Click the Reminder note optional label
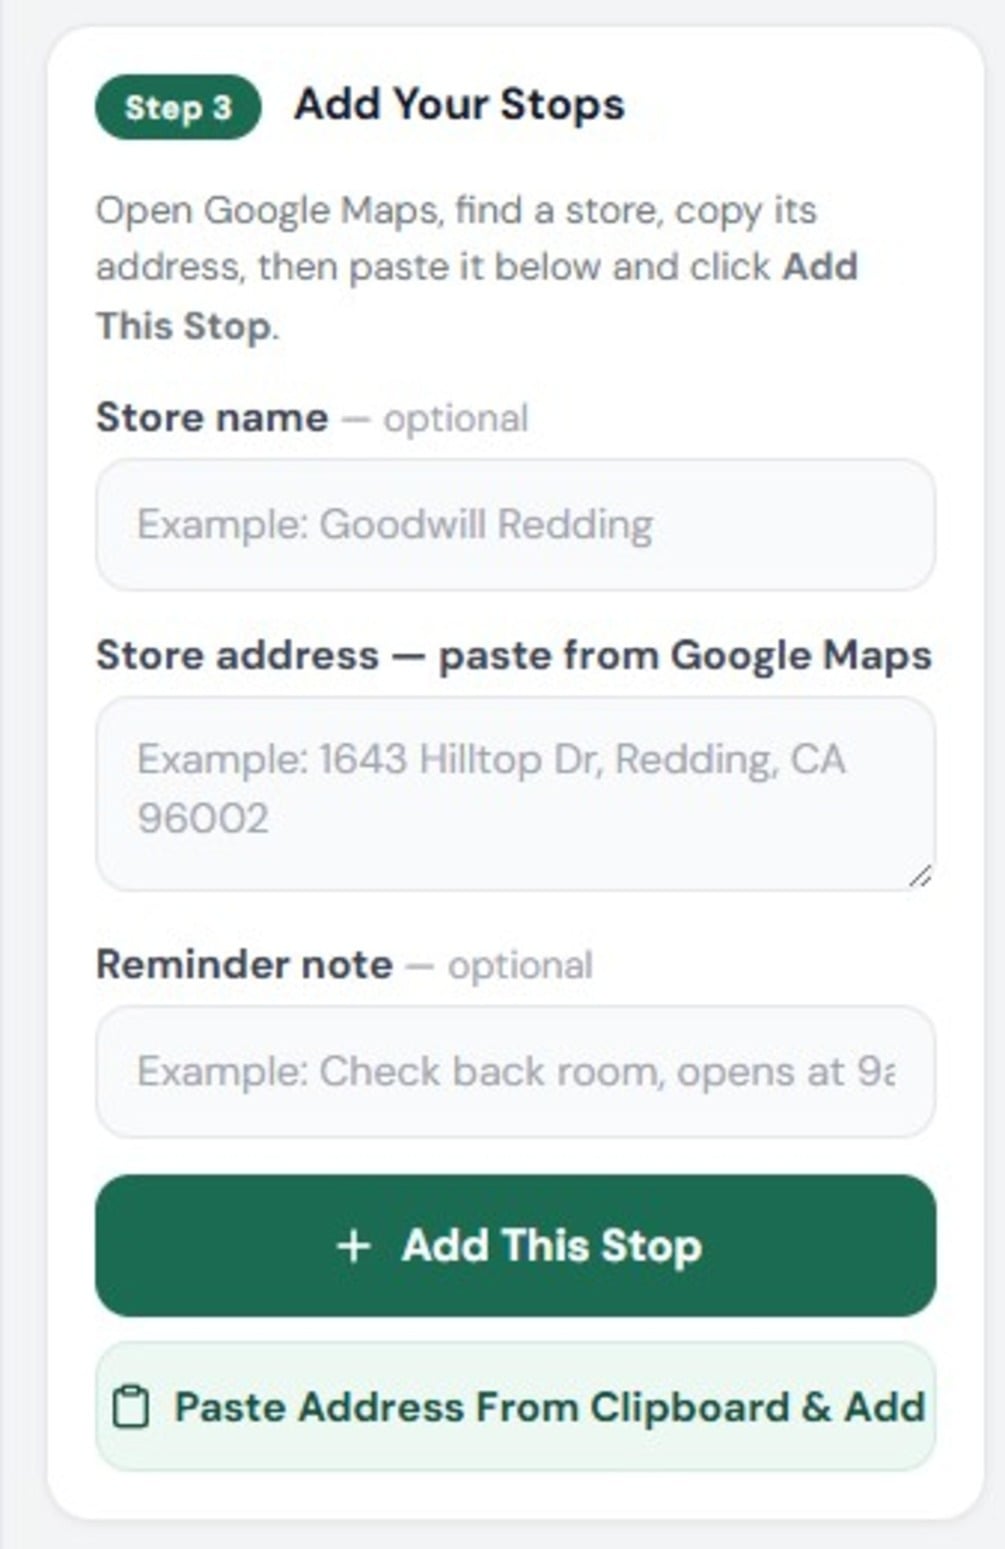Screen dimensions: 1005x1549 click(x=344, y=965)
